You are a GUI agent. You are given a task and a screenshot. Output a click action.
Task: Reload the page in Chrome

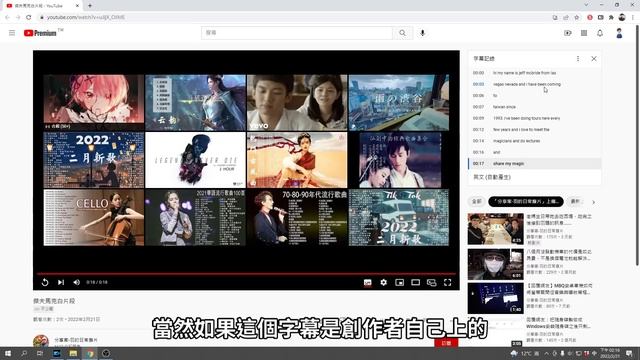click(28, 18)
